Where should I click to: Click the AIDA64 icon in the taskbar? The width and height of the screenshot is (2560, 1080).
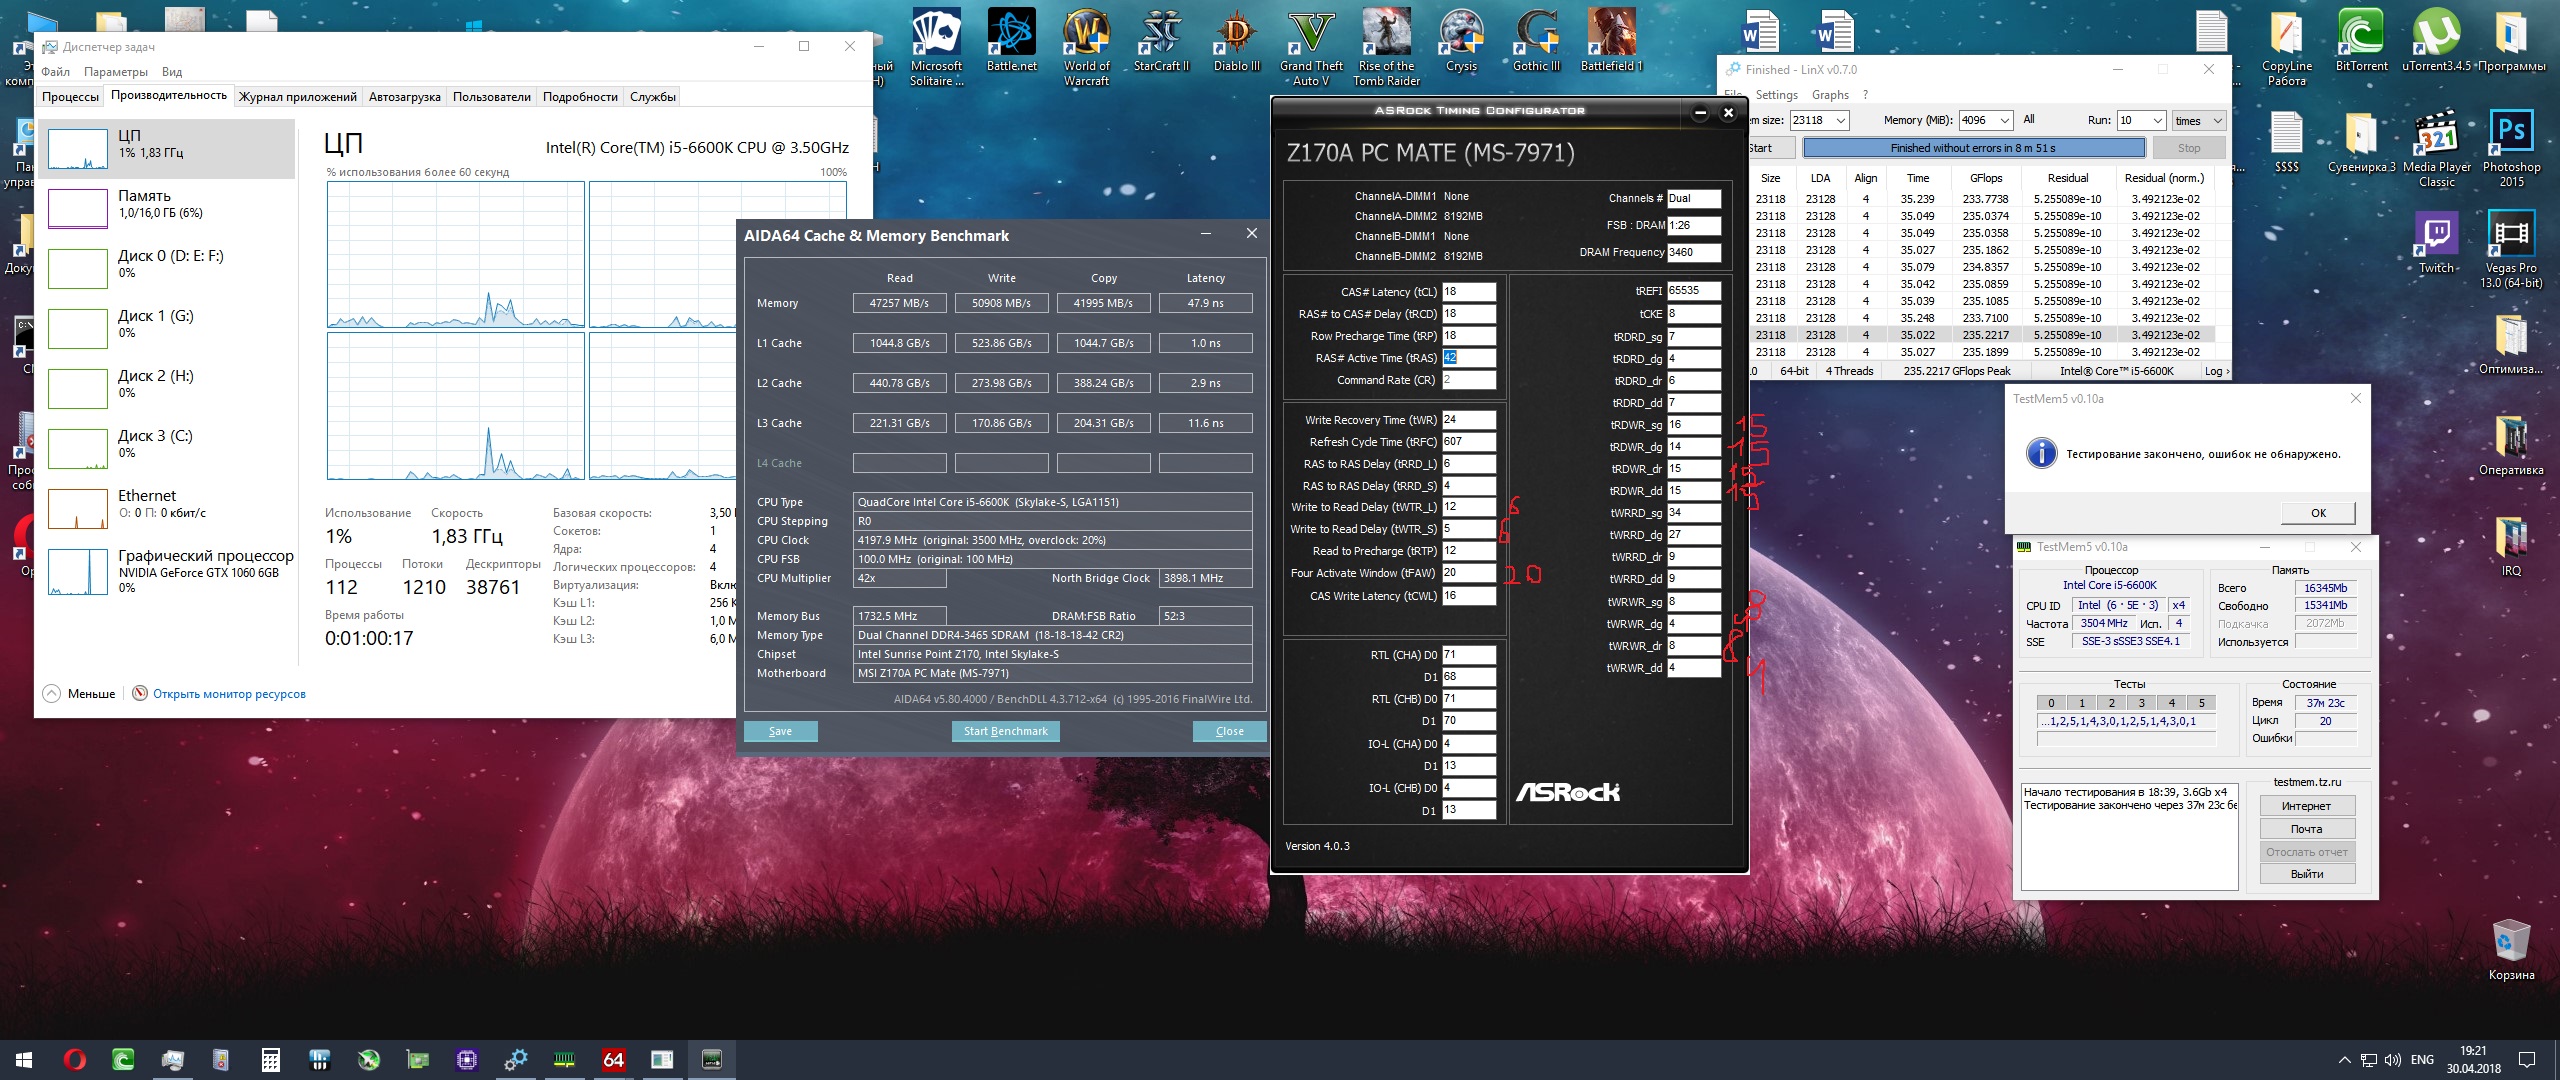(613, 1060)
